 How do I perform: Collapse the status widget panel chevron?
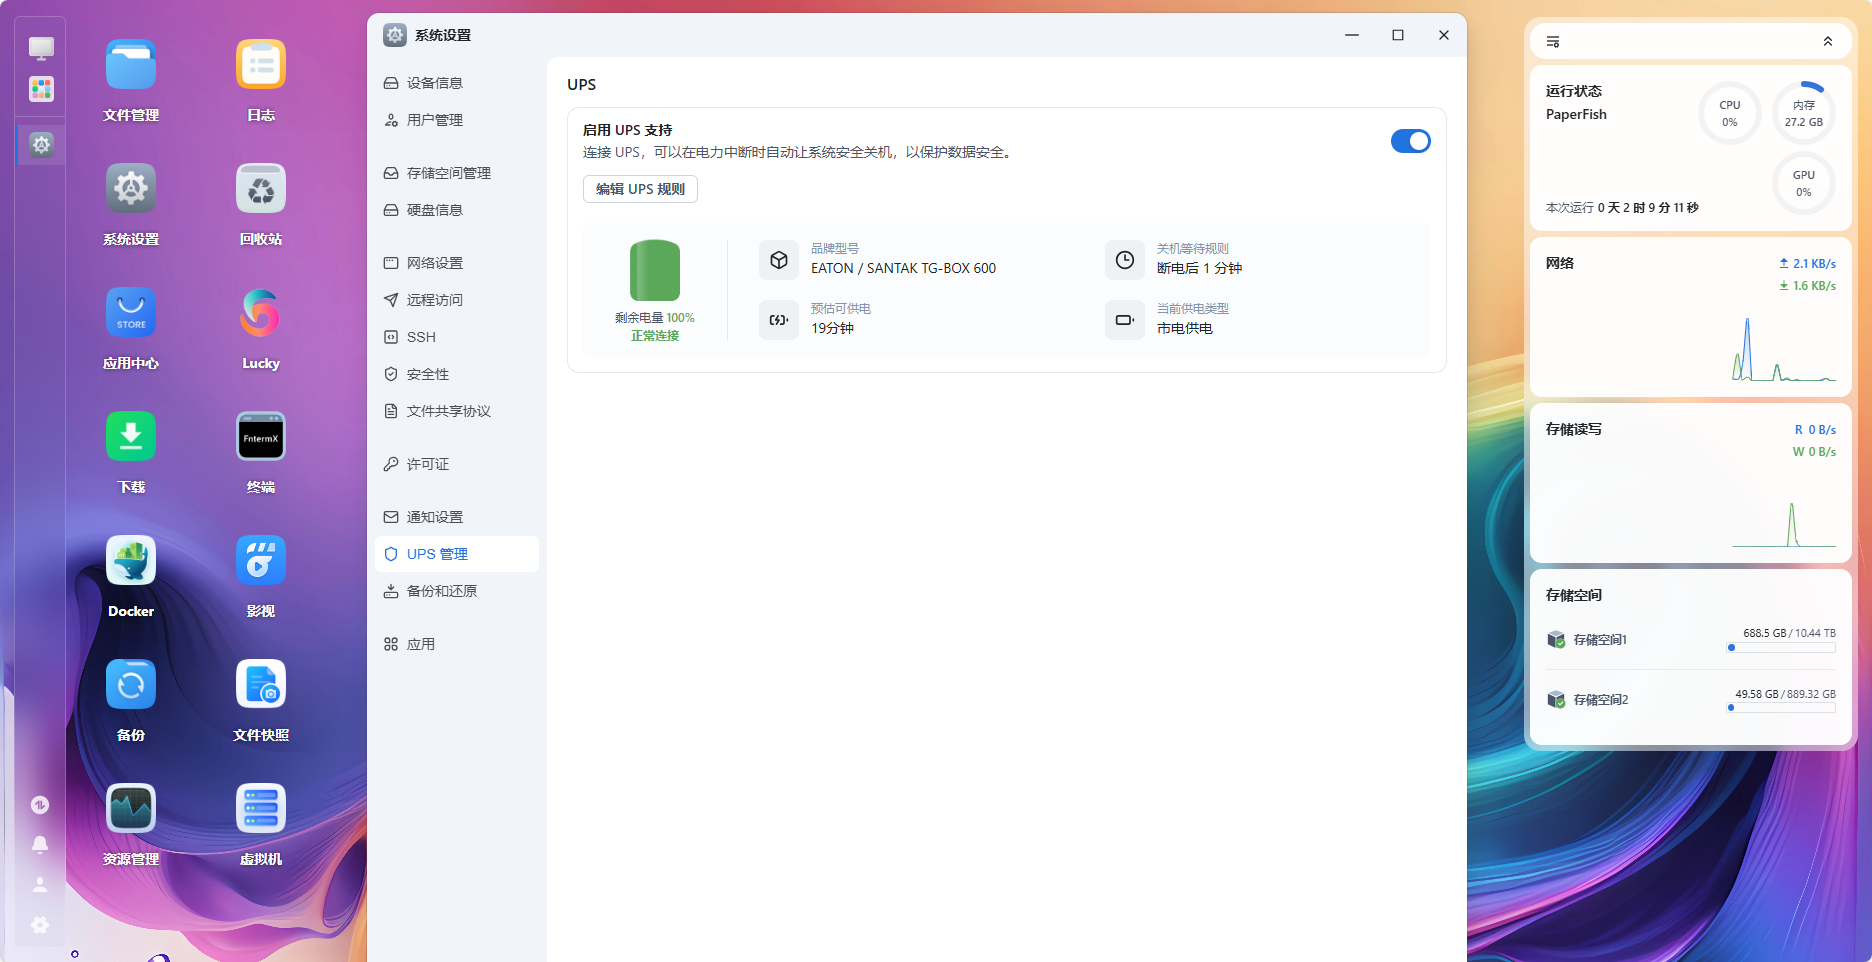1827,42
